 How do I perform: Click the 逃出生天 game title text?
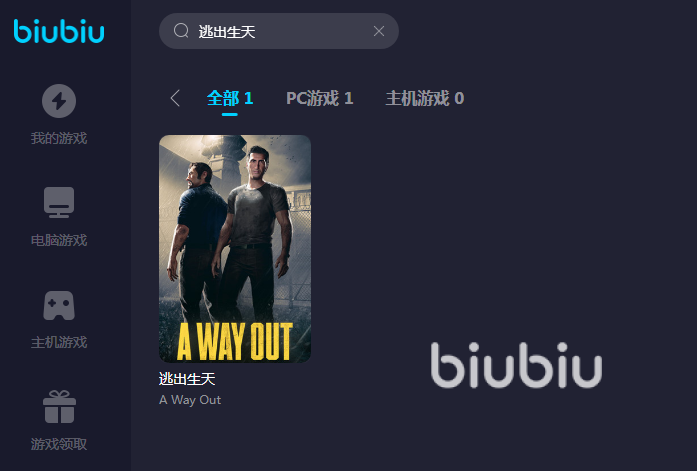pyautogui.click(x=187, y=379)
